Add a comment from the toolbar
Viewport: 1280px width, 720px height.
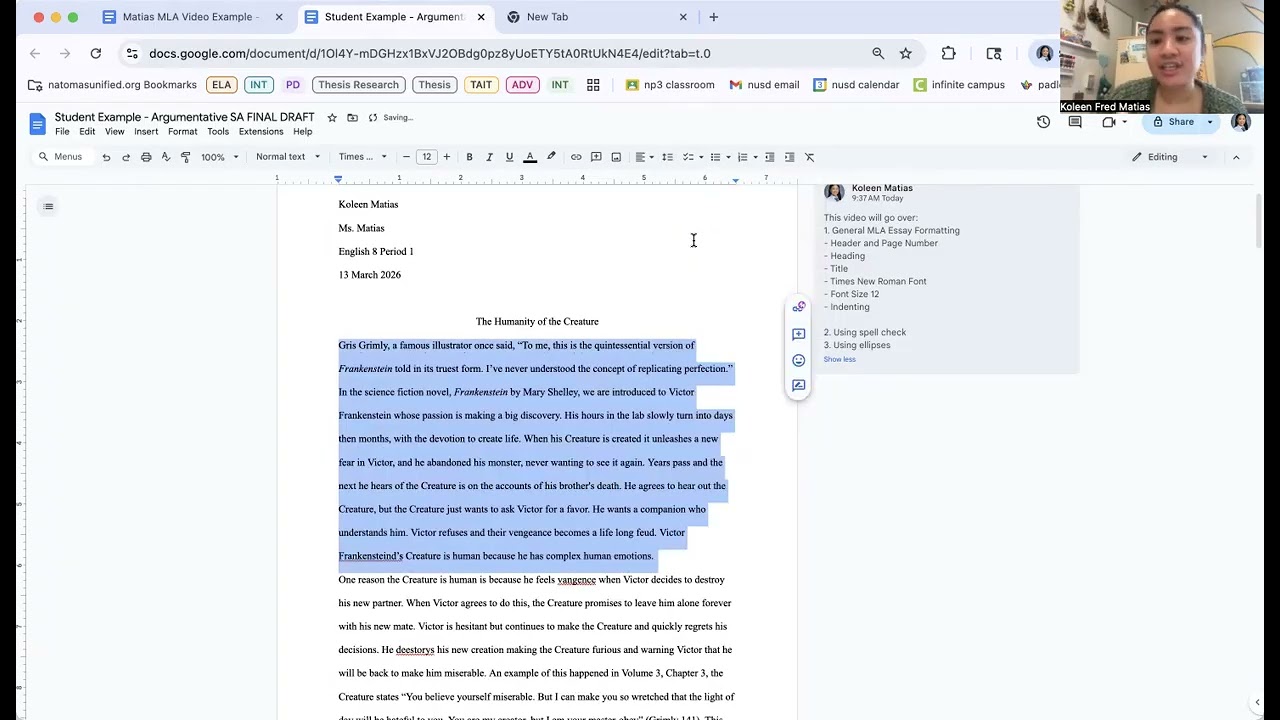coord(596,157)
